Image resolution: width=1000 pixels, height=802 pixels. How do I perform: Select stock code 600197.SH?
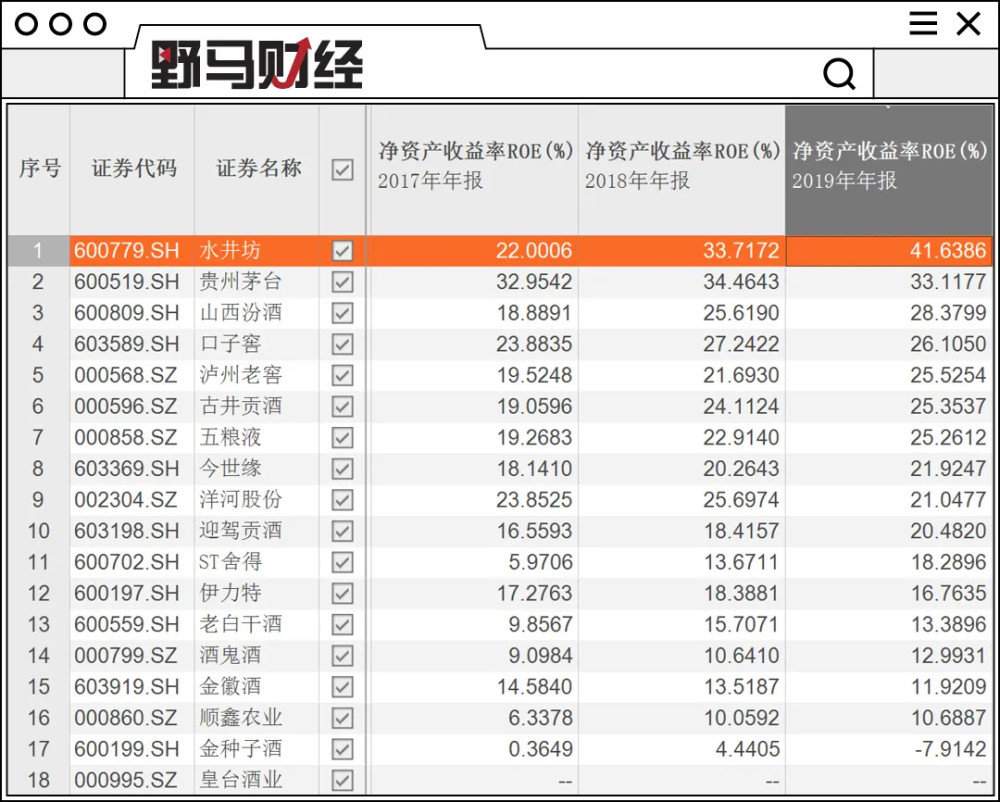127,594
